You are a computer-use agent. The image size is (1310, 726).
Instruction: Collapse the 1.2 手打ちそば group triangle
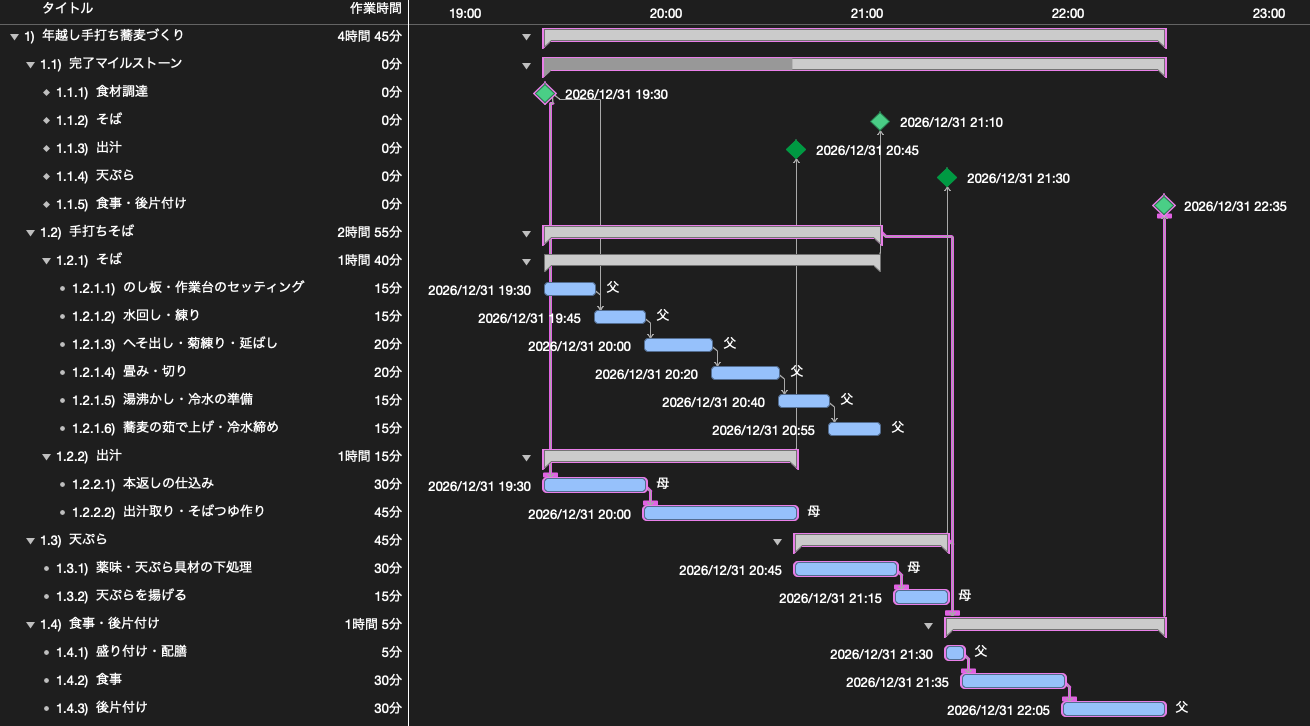[x=30, y=232]
